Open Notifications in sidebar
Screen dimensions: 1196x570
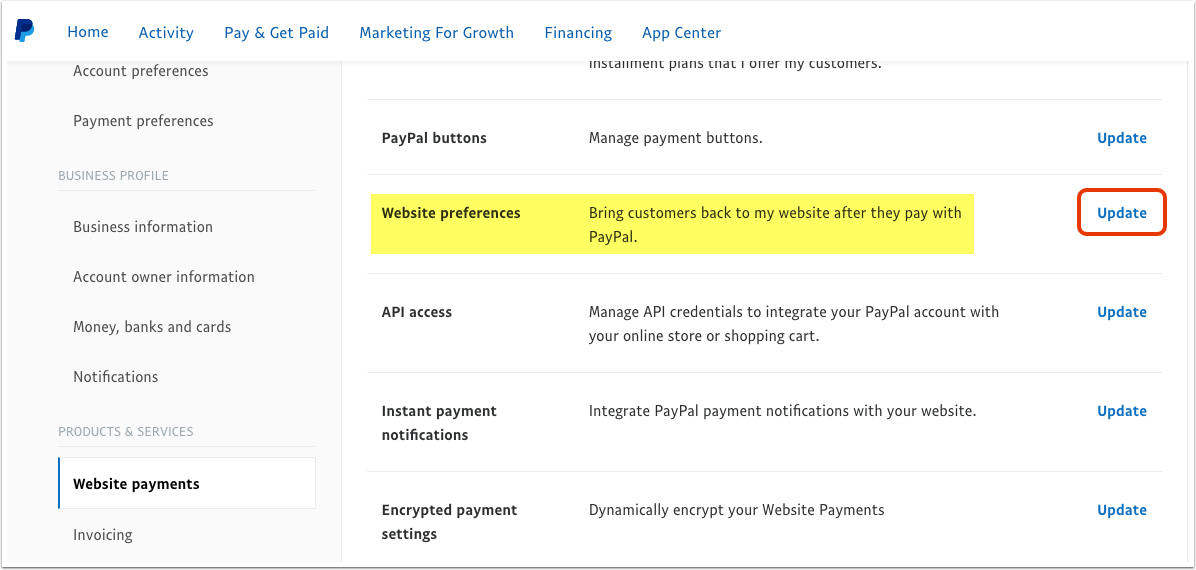(x=116, y=377)
